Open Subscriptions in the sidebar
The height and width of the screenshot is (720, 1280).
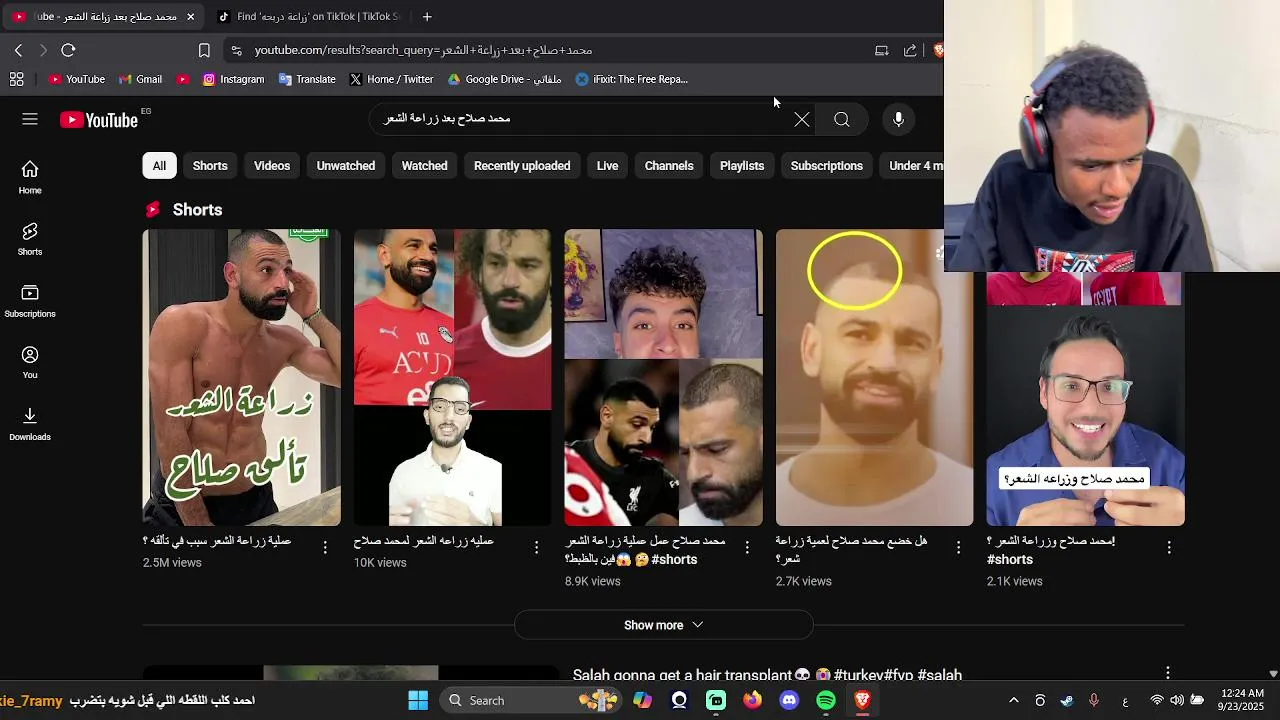point(30,301)
